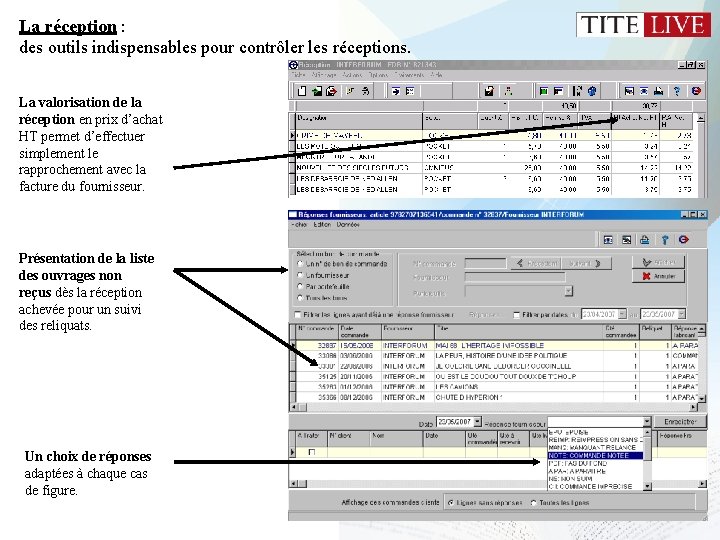Click the clipboard checkmark icon in Réception toolbar

[489, 91]
